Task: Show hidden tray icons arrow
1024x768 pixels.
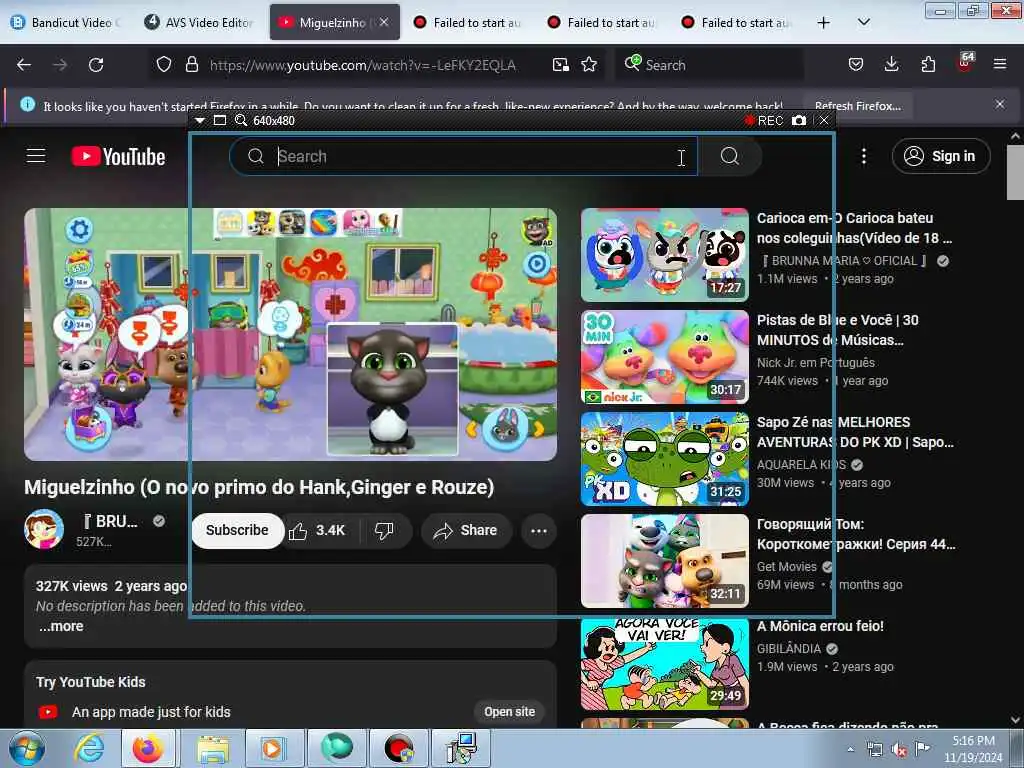Action: (x=850, y=749)
